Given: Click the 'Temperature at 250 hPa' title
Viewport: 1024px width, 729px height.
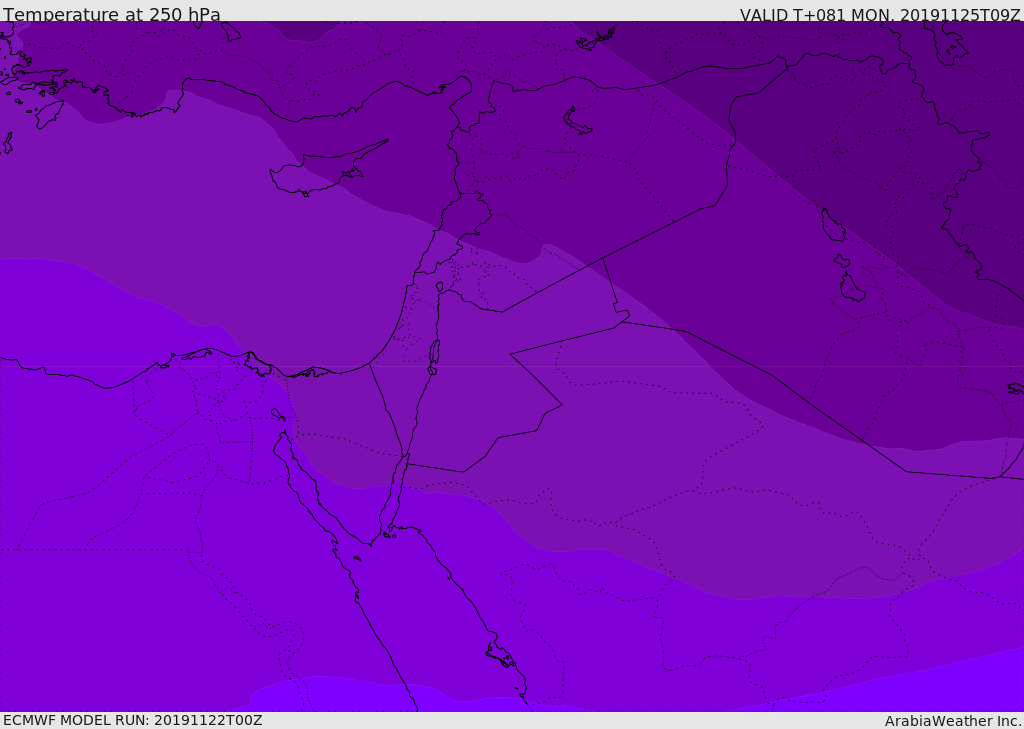Looking at the screenshot, I should pos(112,15).
